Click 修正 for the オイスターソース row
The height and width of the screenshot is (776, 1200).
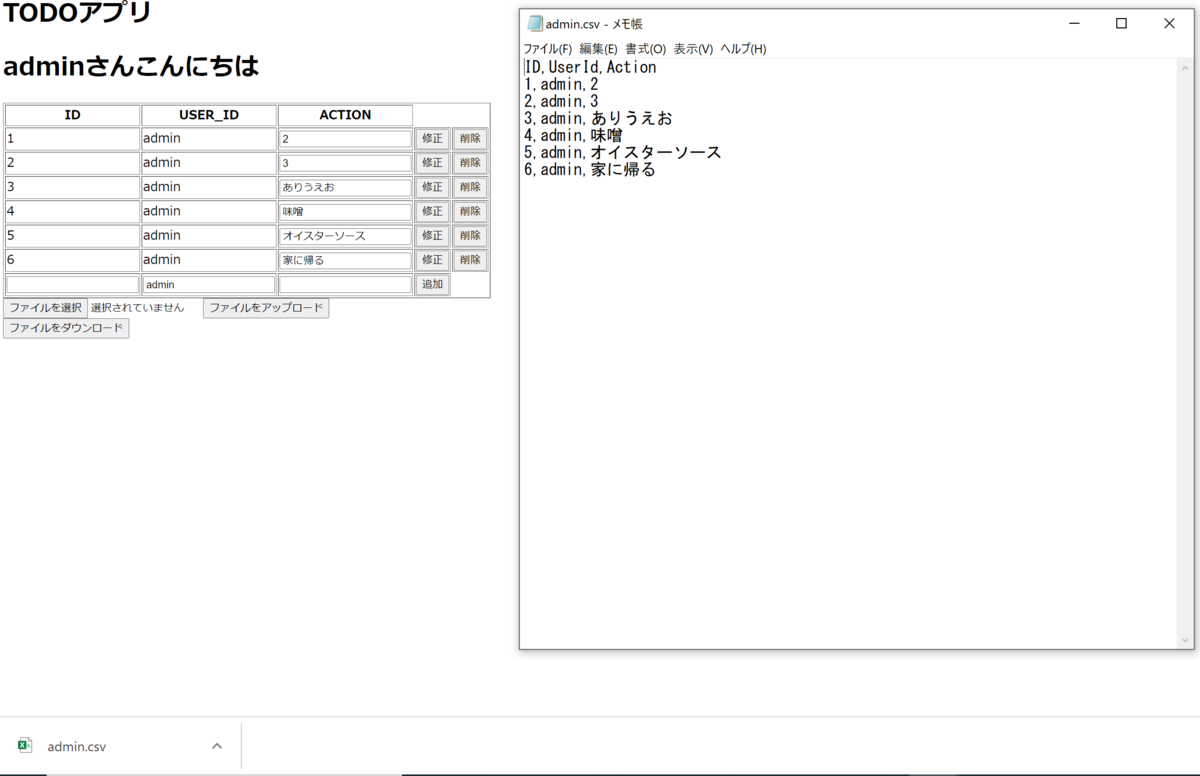click(432, 236)
